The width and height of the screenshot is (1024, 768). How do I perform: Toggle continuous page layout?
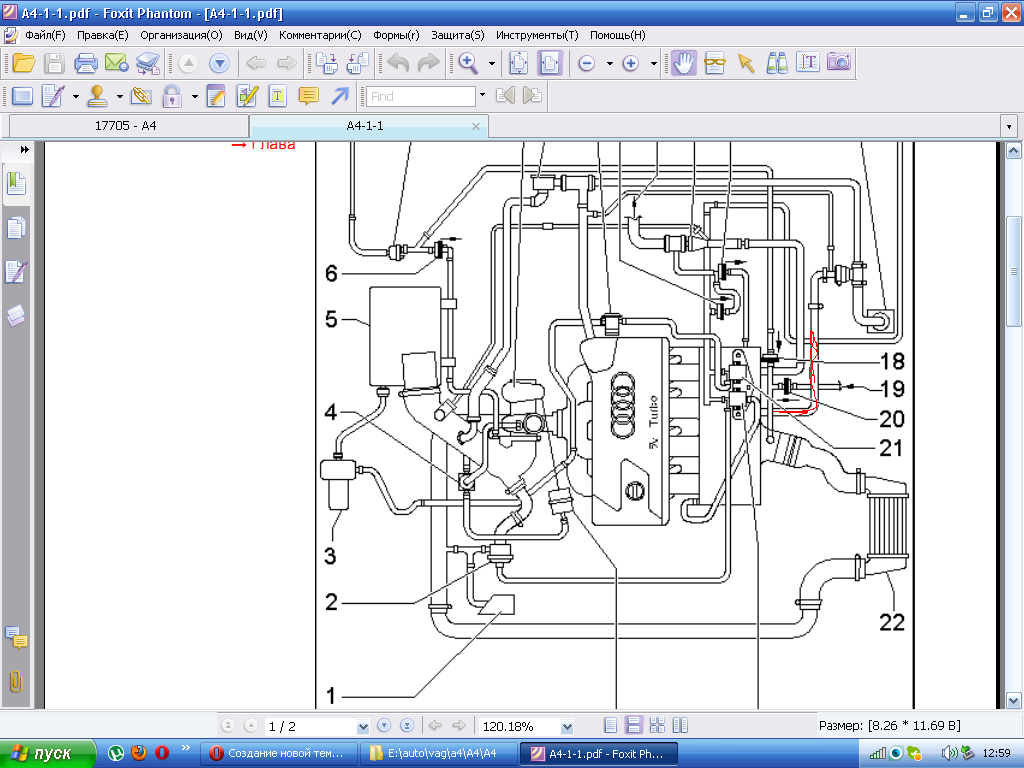point(633,726)
